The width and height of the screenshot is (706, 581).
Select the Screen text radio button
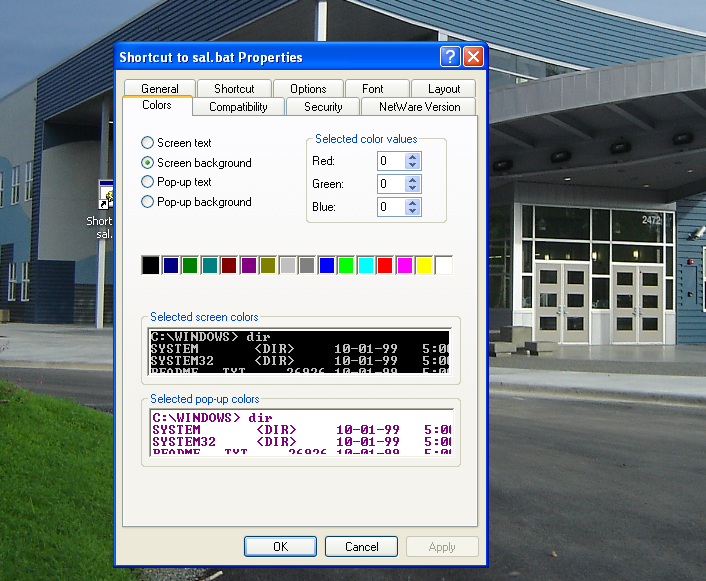[148, 143]
